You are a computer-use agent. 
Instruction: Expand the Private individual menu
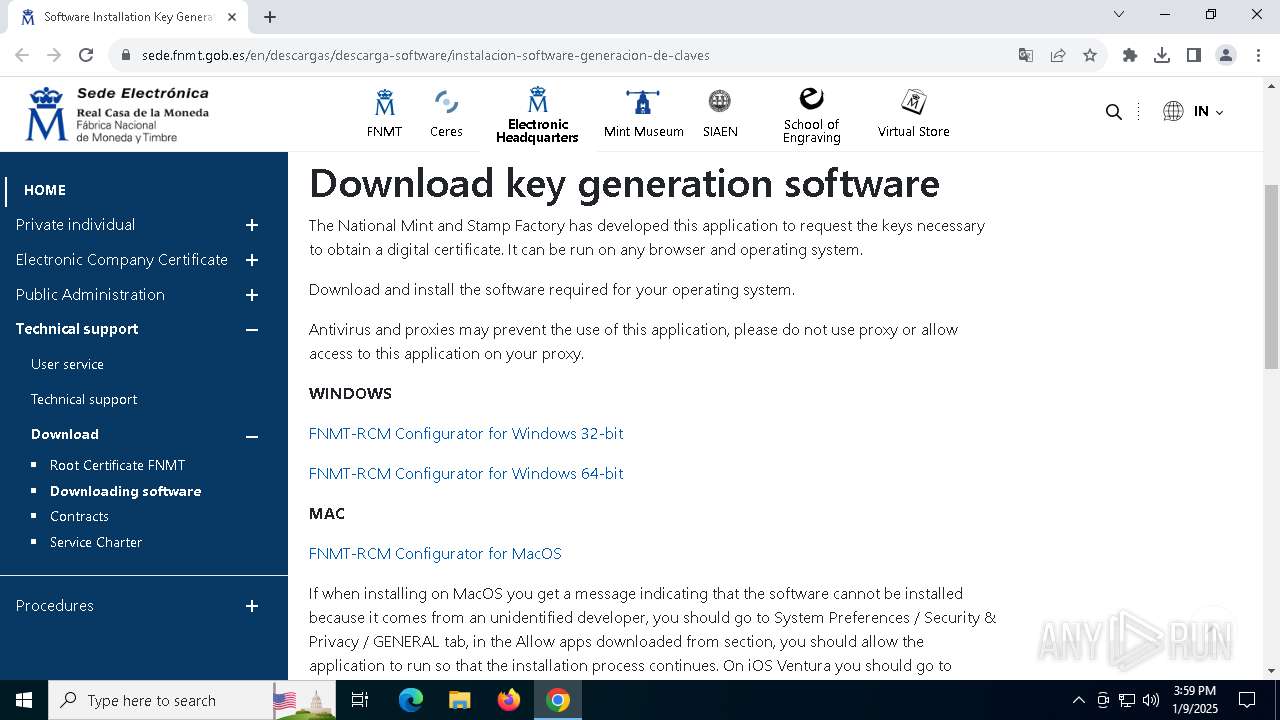[252, 225]
